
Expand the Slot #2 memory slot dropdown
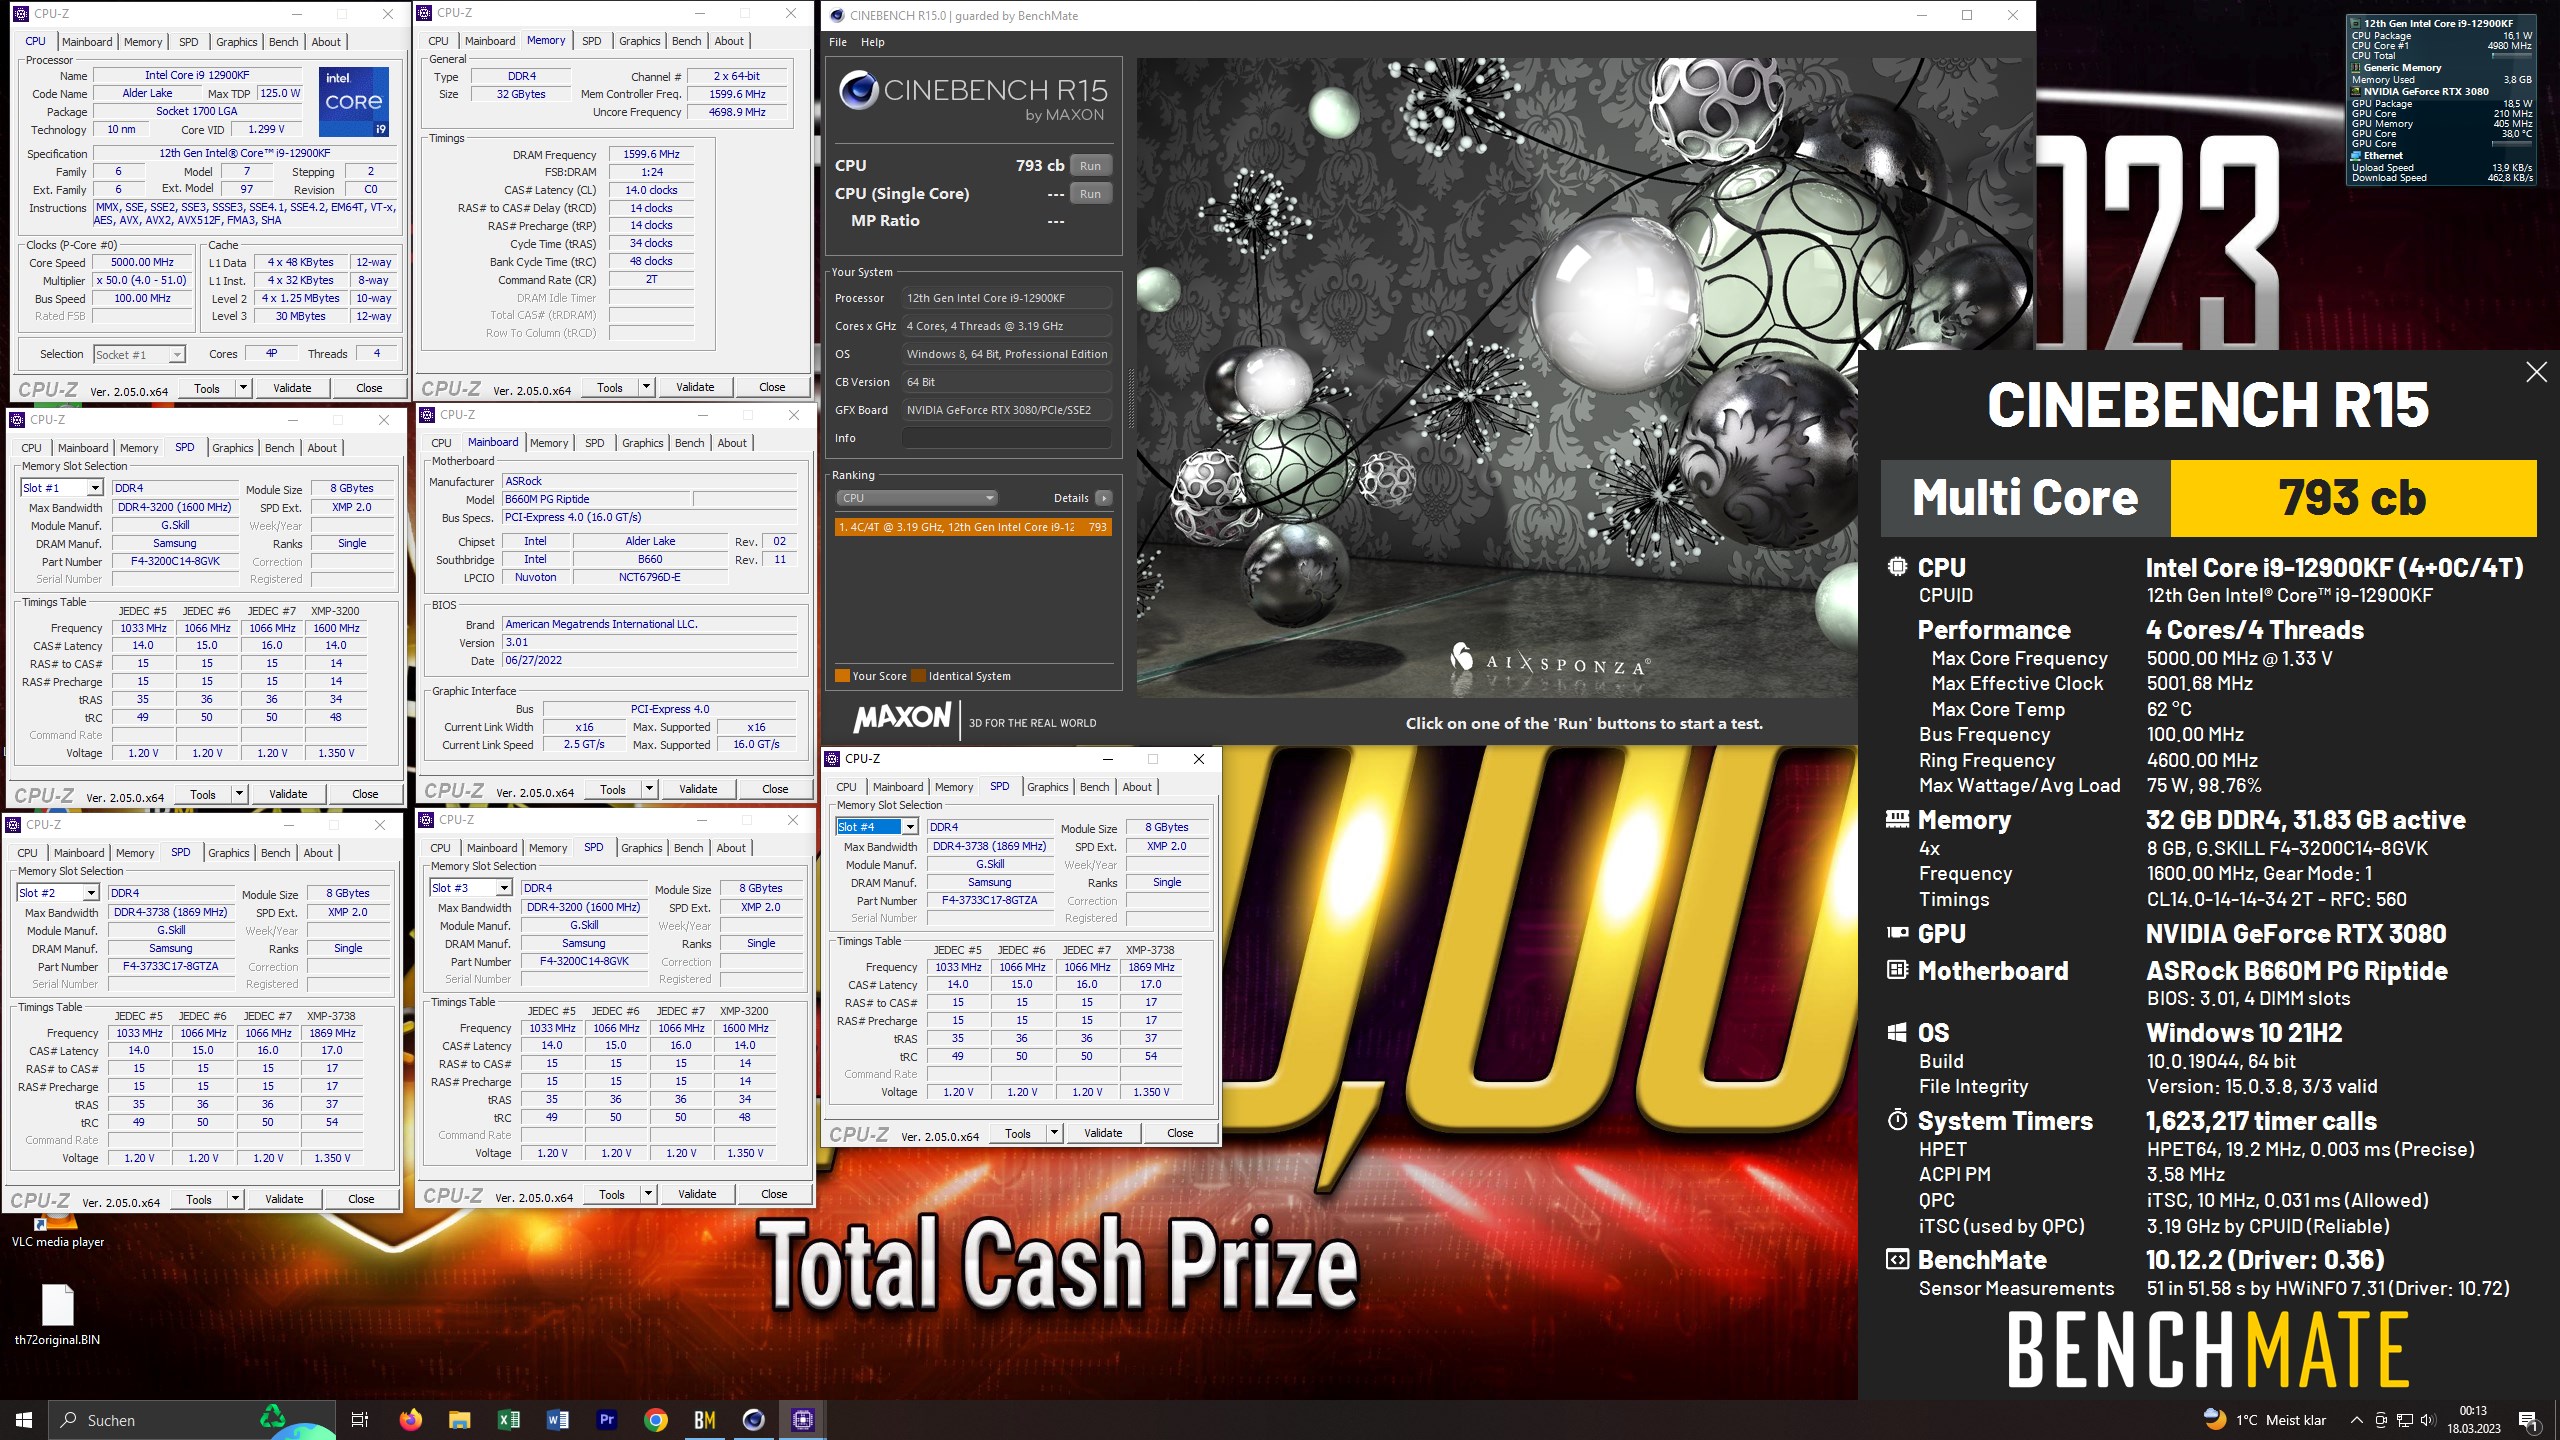(91, 893)
